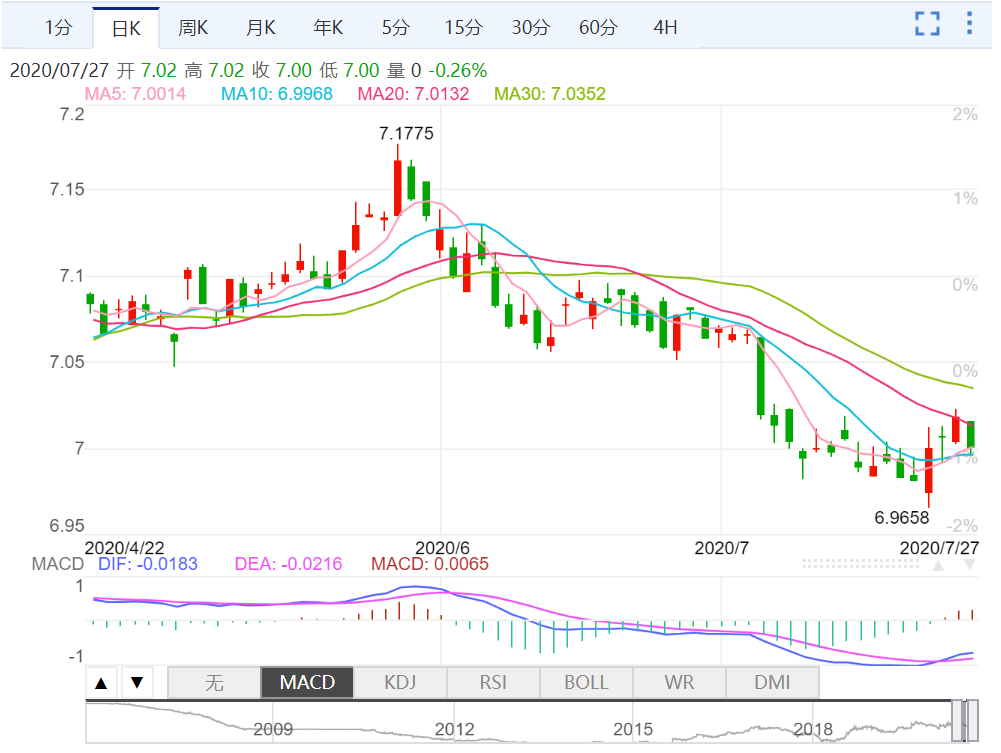
Task: Switch to the 周K weekly chart tab
Action: pos(193,28)
